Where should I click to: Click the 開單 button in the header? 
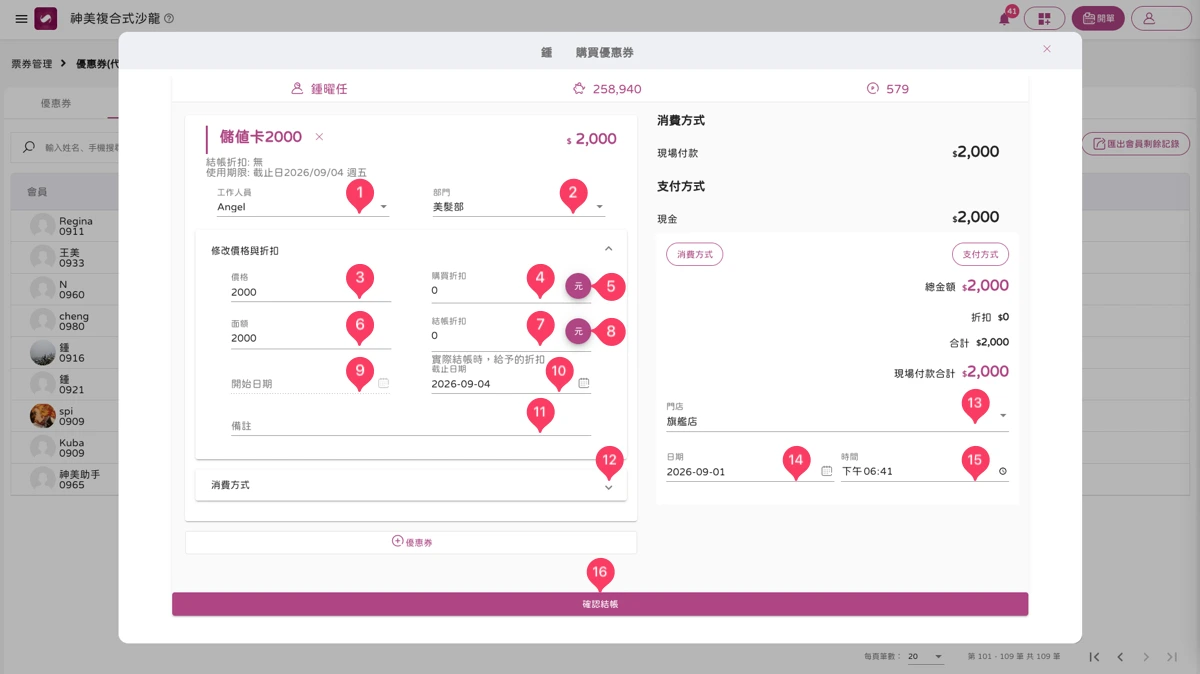(x=1098, y=19)
